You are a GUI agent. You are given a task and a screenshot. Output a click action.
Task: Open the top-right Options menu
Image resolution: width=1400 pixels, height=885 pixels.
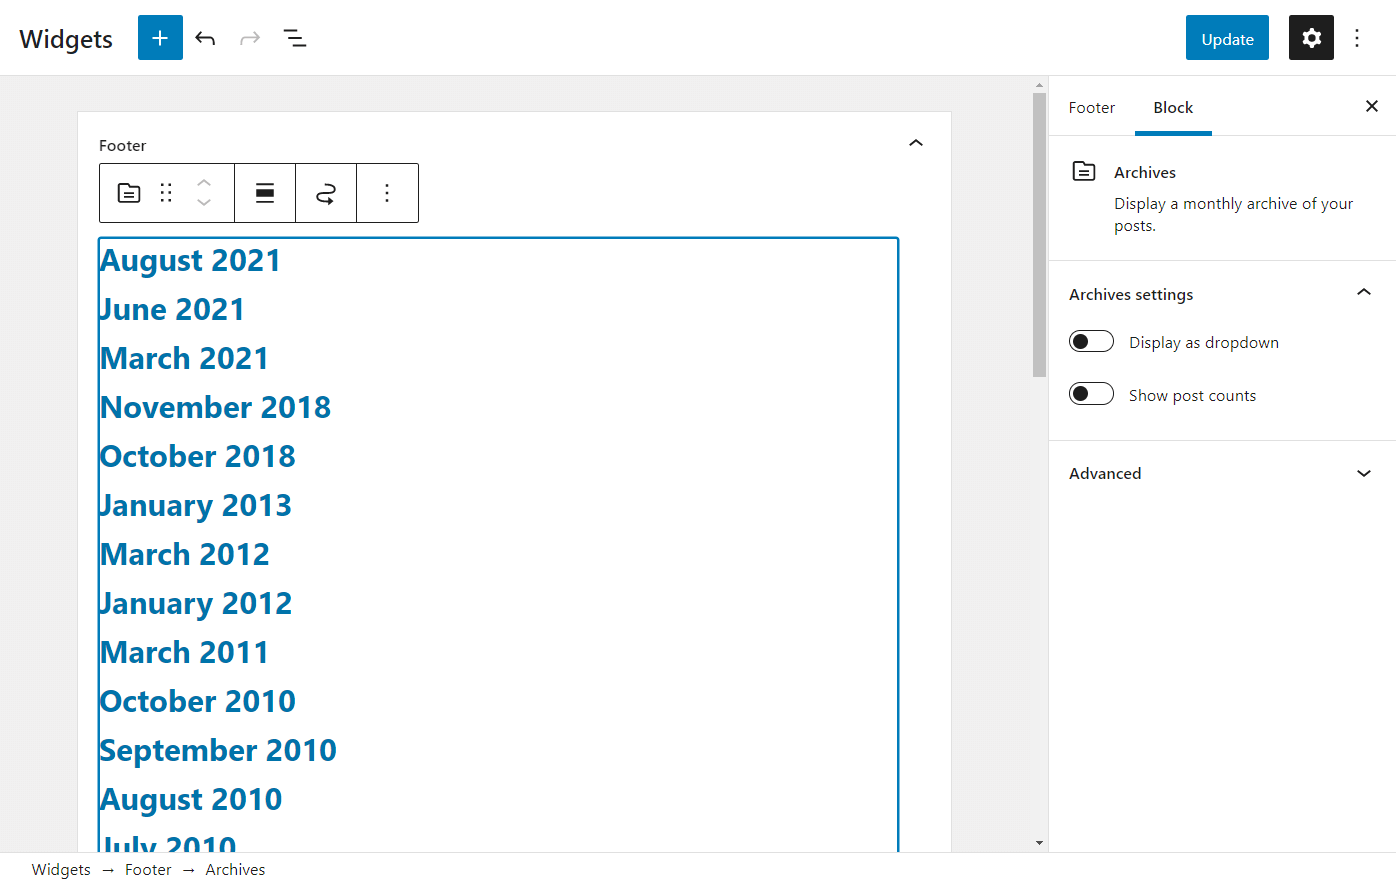click(x=1357, y=37)
